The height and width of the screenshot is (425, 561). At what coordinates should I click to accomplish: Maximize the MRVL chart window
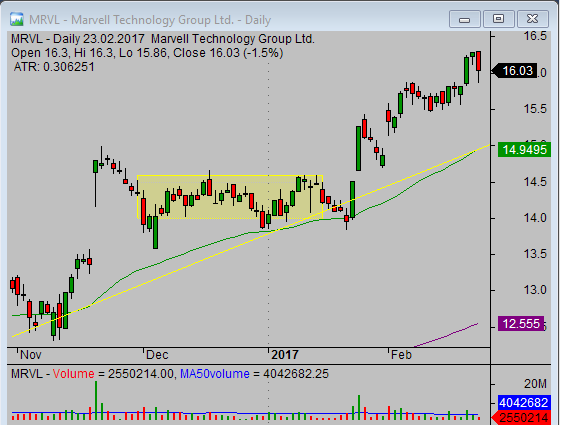[498, 19]
